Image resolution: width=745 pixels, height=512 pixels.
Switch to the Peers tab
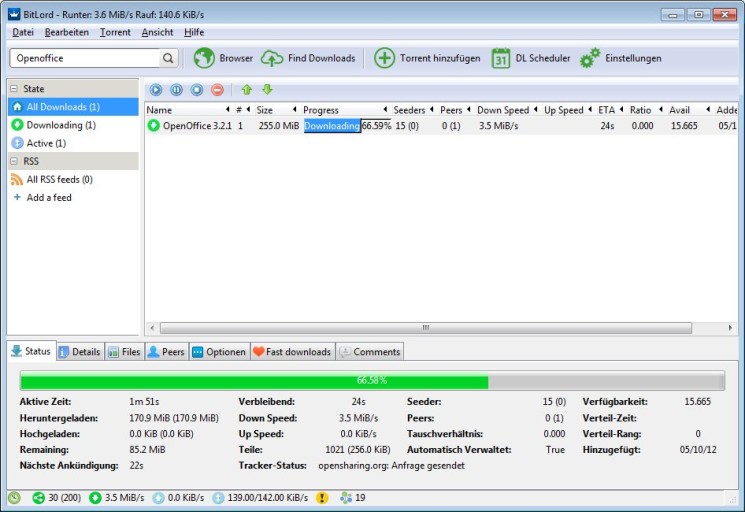(166, 351)
